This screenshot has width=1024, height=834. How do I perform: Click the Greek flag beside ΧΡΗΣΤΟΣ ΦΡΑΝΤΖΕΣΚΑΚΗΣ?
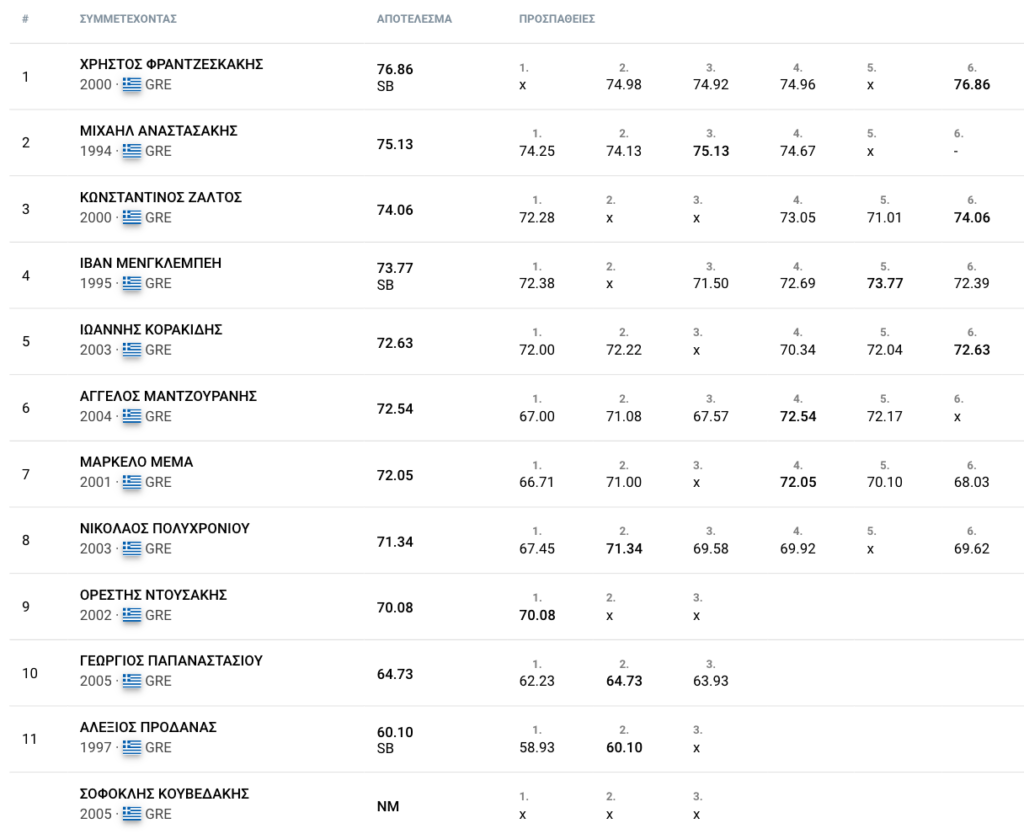(x=132, y=85)
